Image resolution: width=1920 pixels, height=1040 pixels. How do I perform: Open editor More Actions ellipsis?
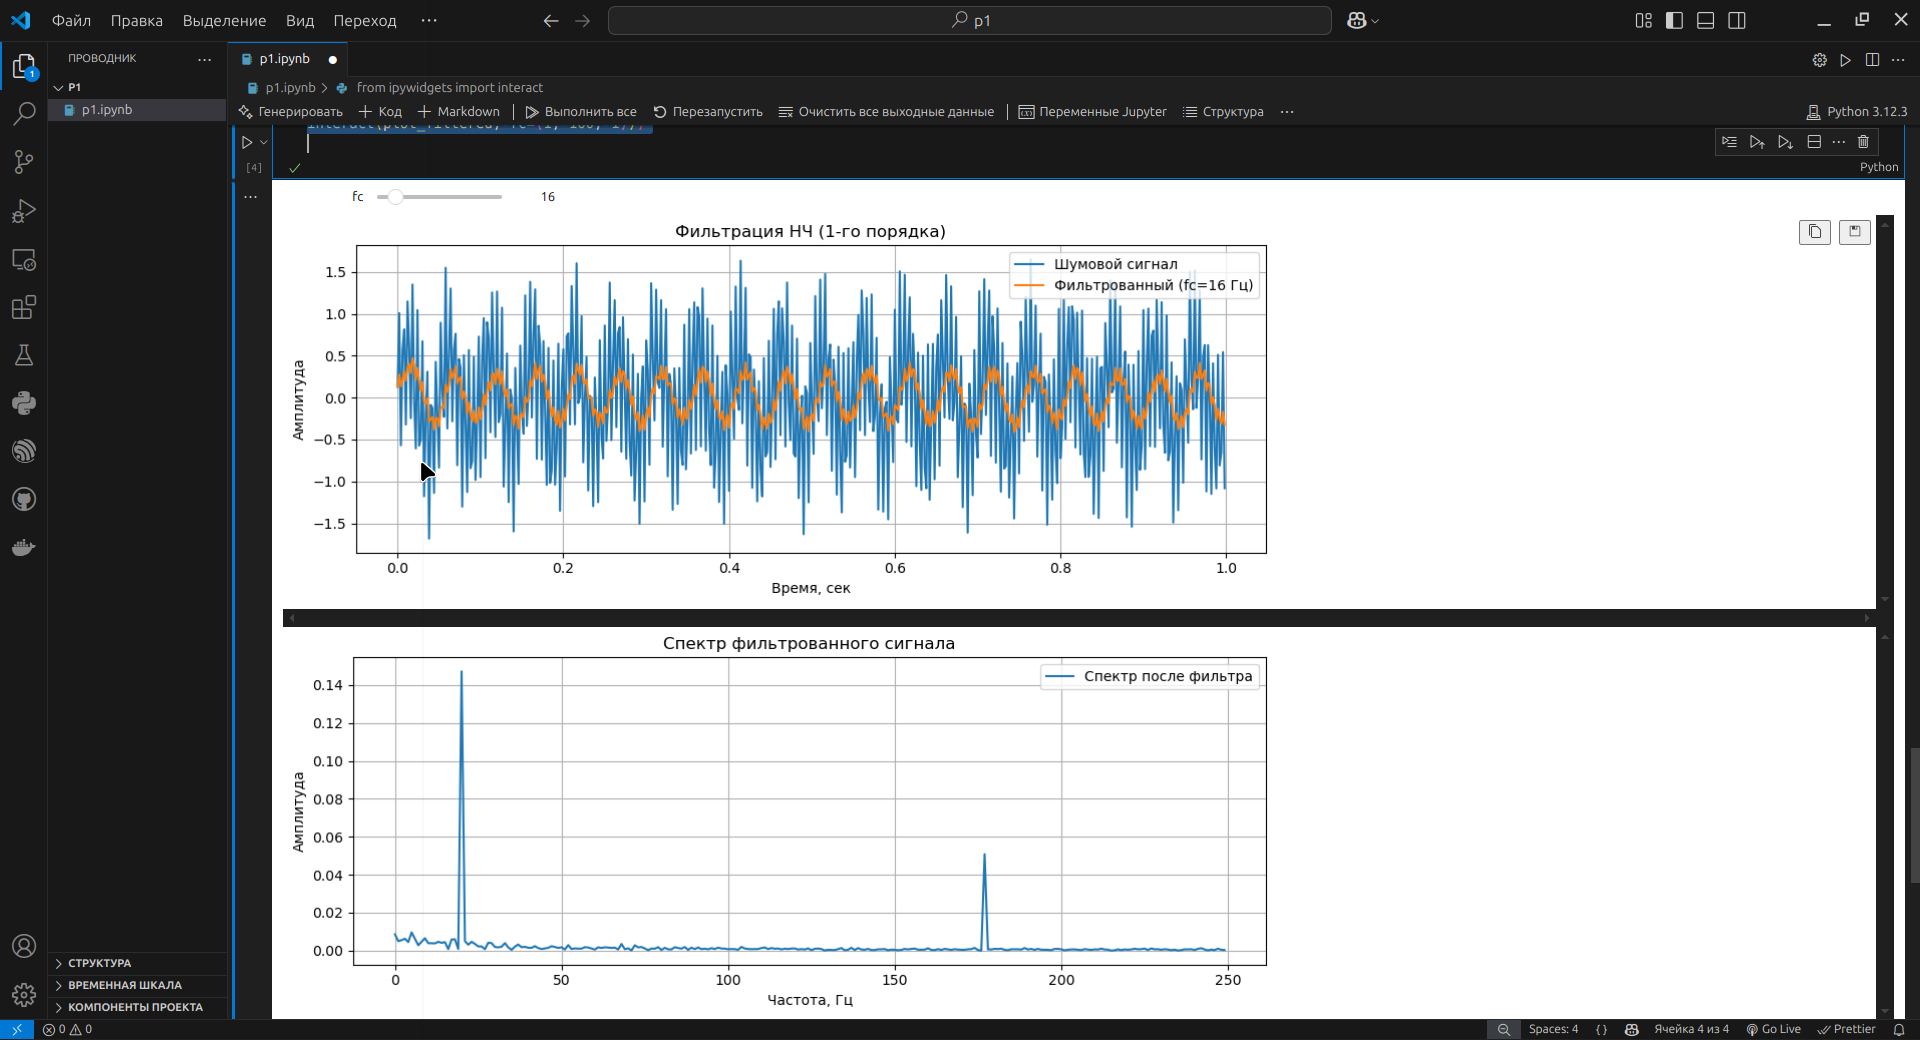(1898, 60)
